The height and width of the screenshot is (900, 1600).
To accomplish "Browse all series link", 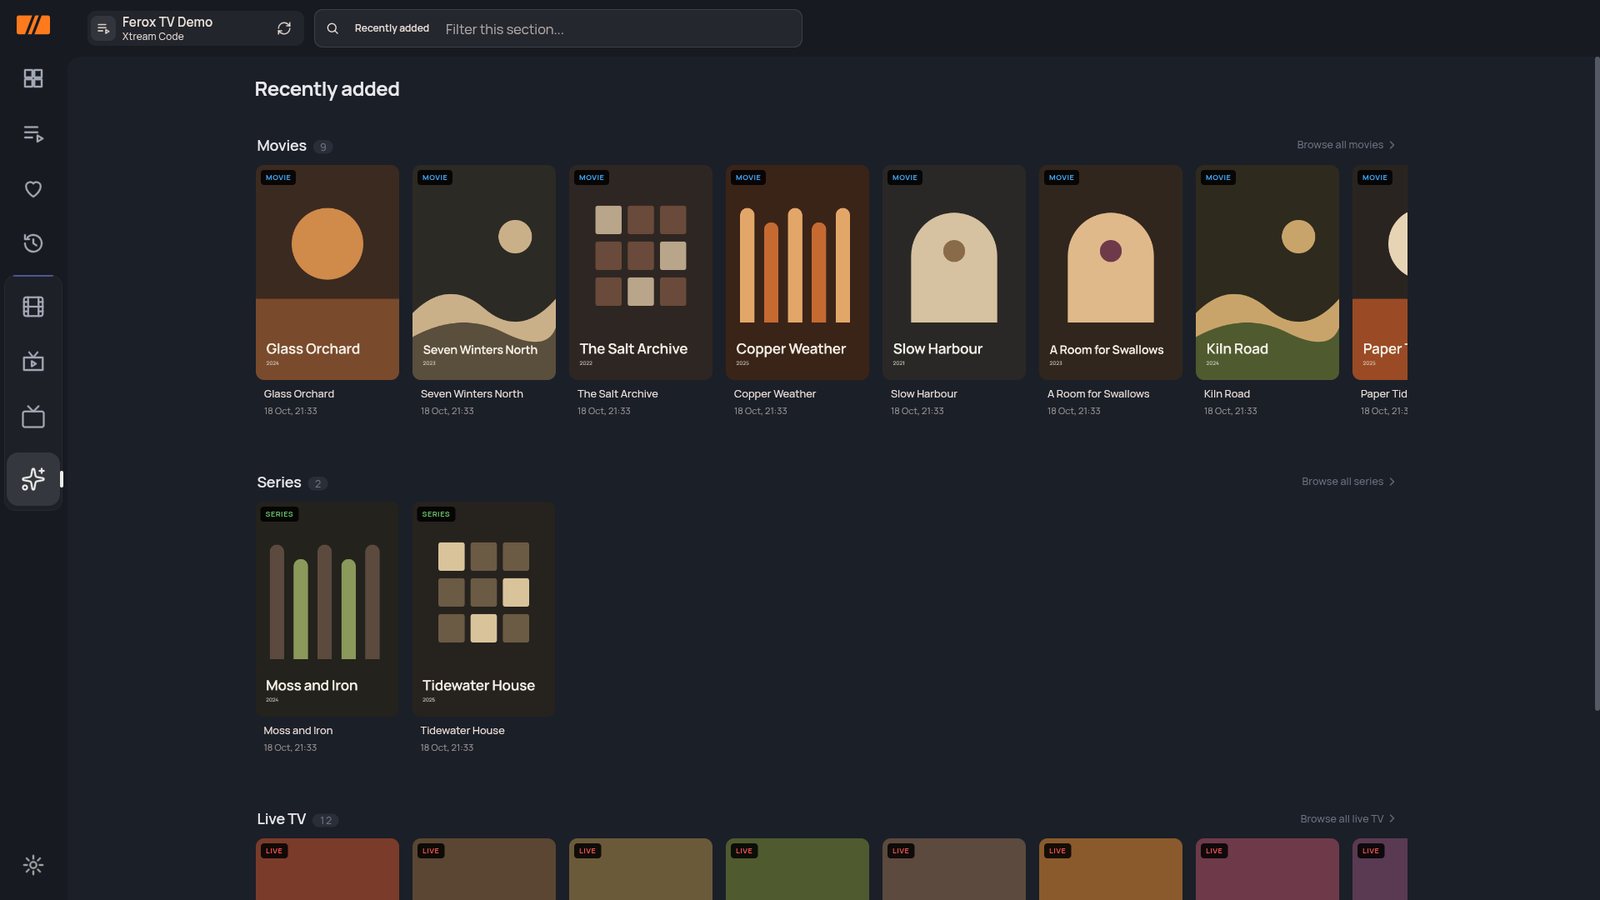I will [1348, 482].
